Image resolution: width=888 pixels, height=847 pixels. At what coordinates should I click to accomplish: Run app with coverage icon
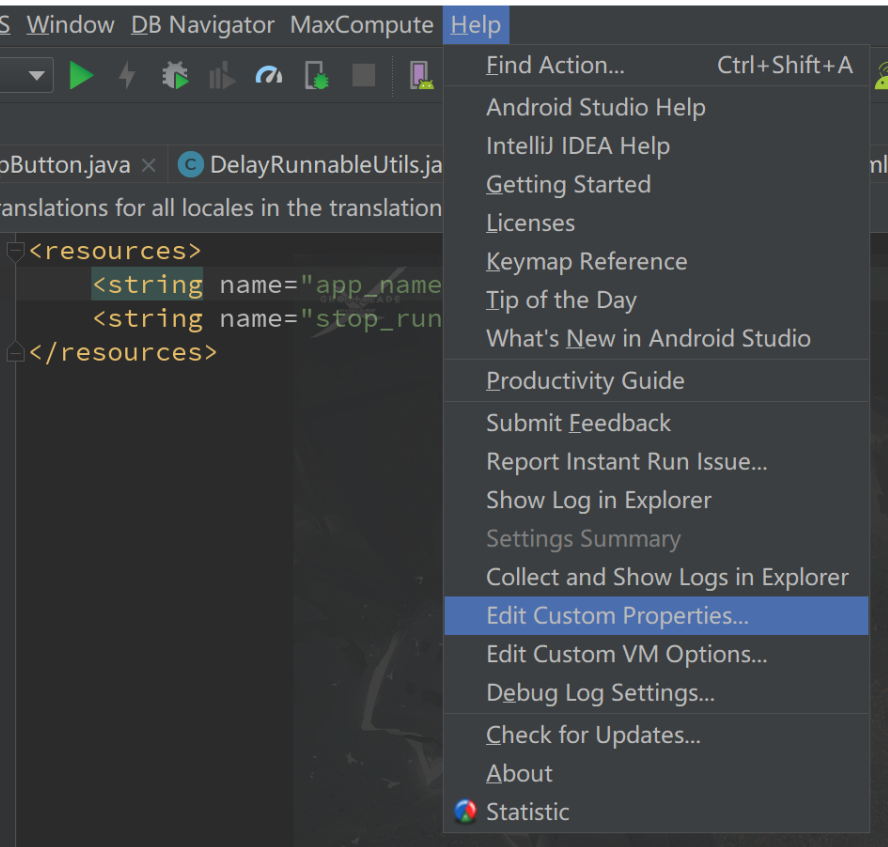point(222,75)
